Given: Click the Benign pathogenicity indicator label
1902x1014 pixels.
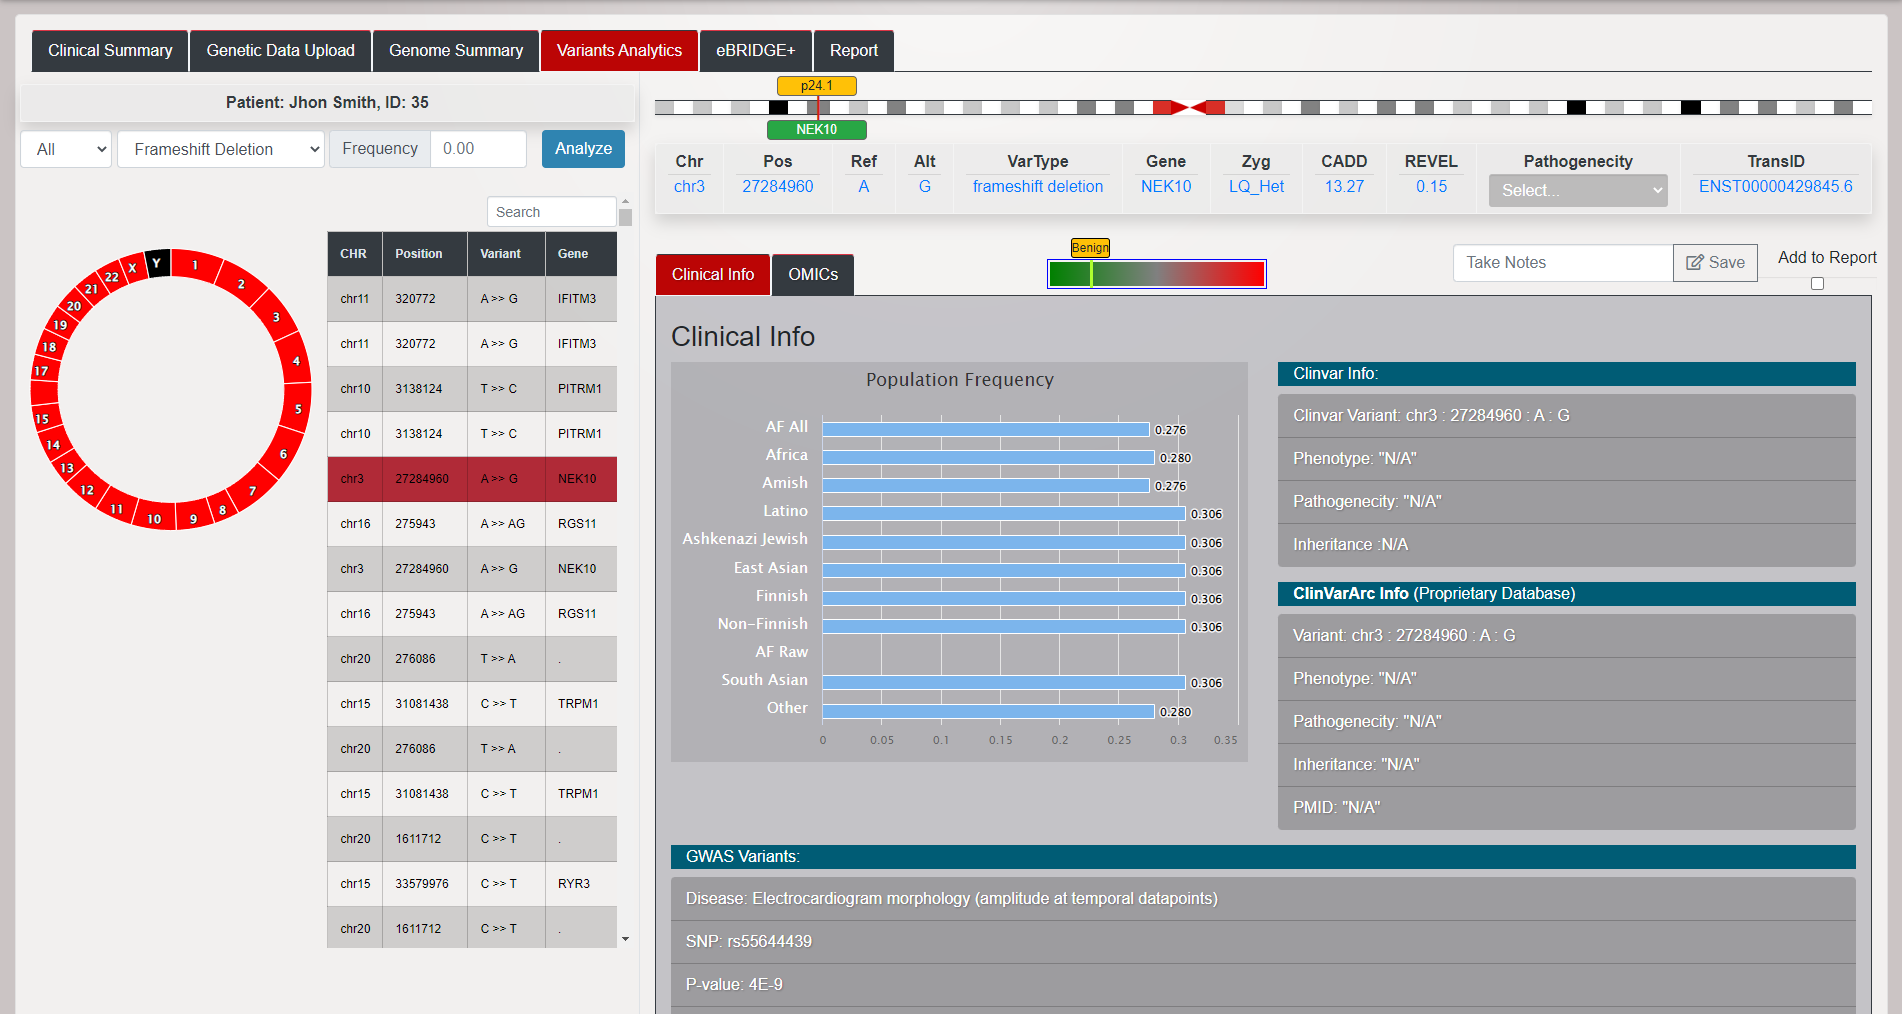Looking at the screenshot, I should [1089, 248].
